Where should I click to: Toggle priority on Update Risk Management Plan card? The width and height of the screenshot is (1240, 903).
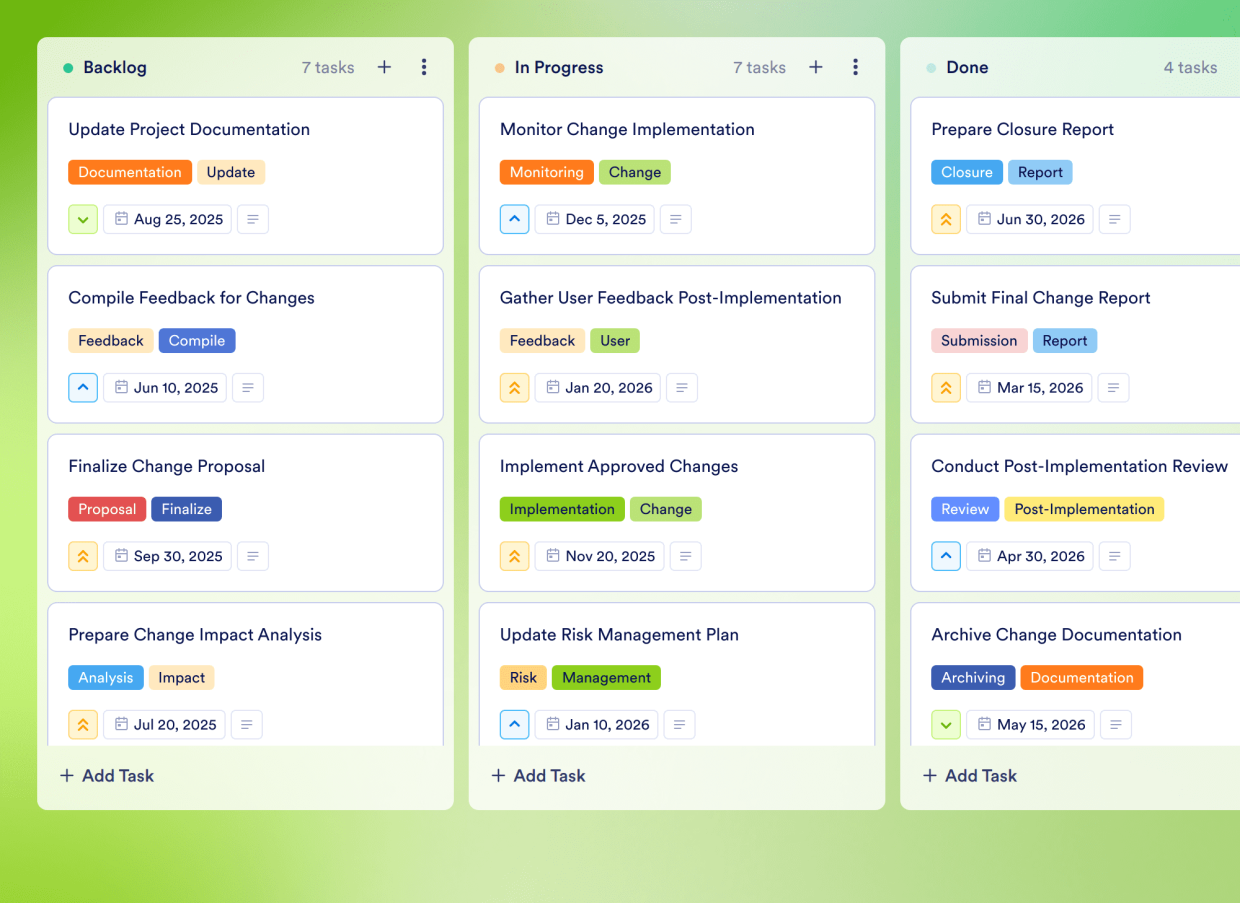514,724
